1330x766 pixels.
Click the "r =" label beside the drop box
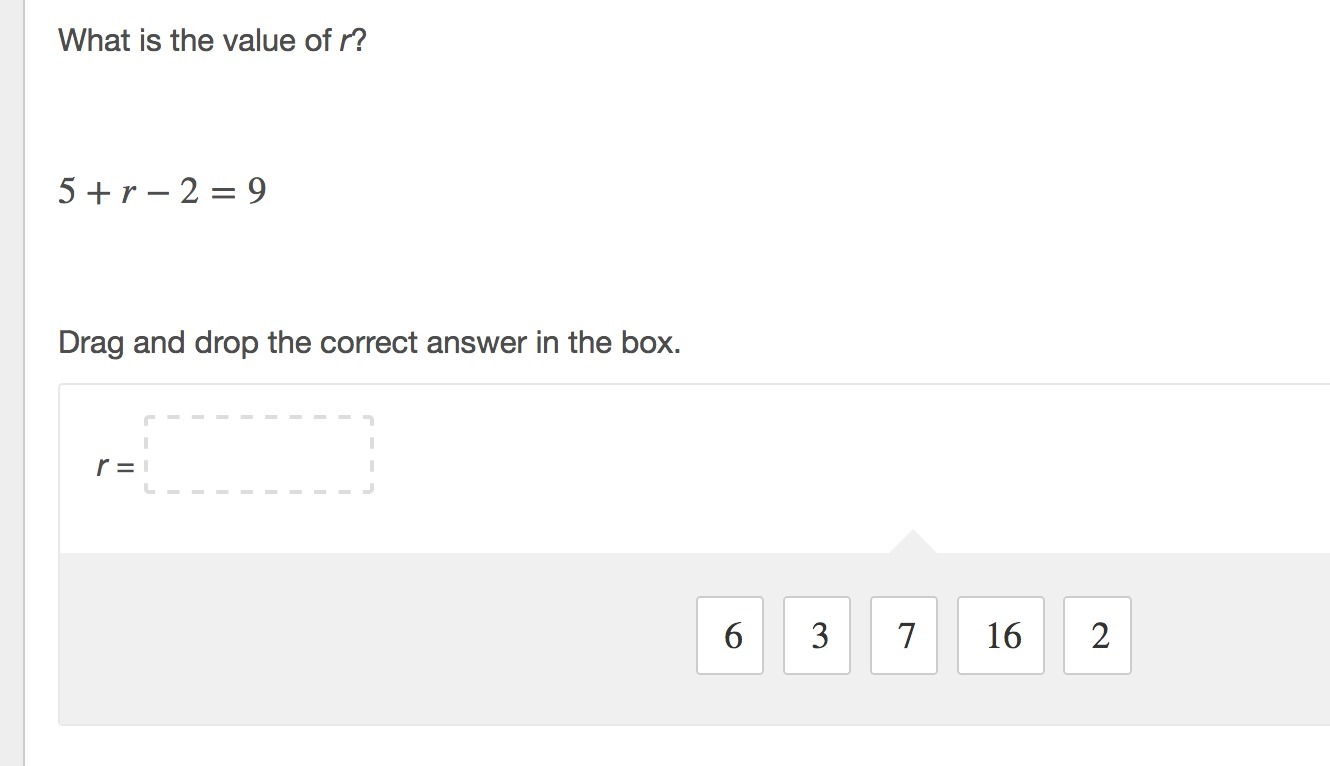click(115, 466)
